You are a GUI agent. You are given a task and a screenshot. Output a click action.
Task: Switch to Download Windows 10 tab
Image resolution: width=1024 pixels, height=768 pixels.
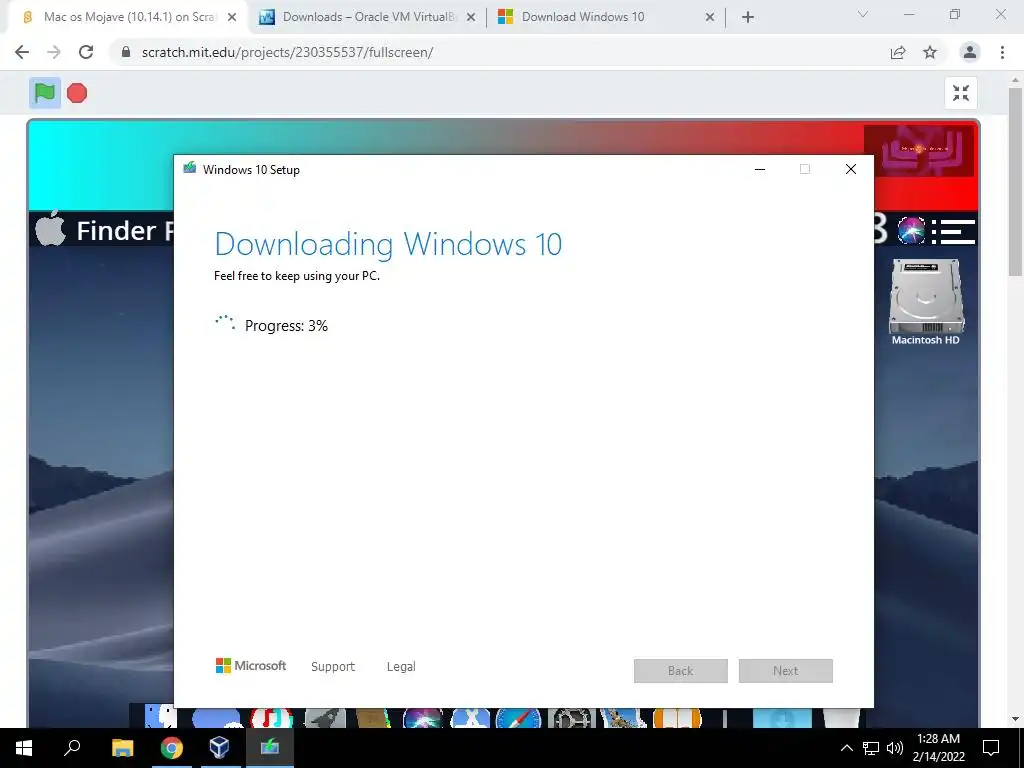607,17
